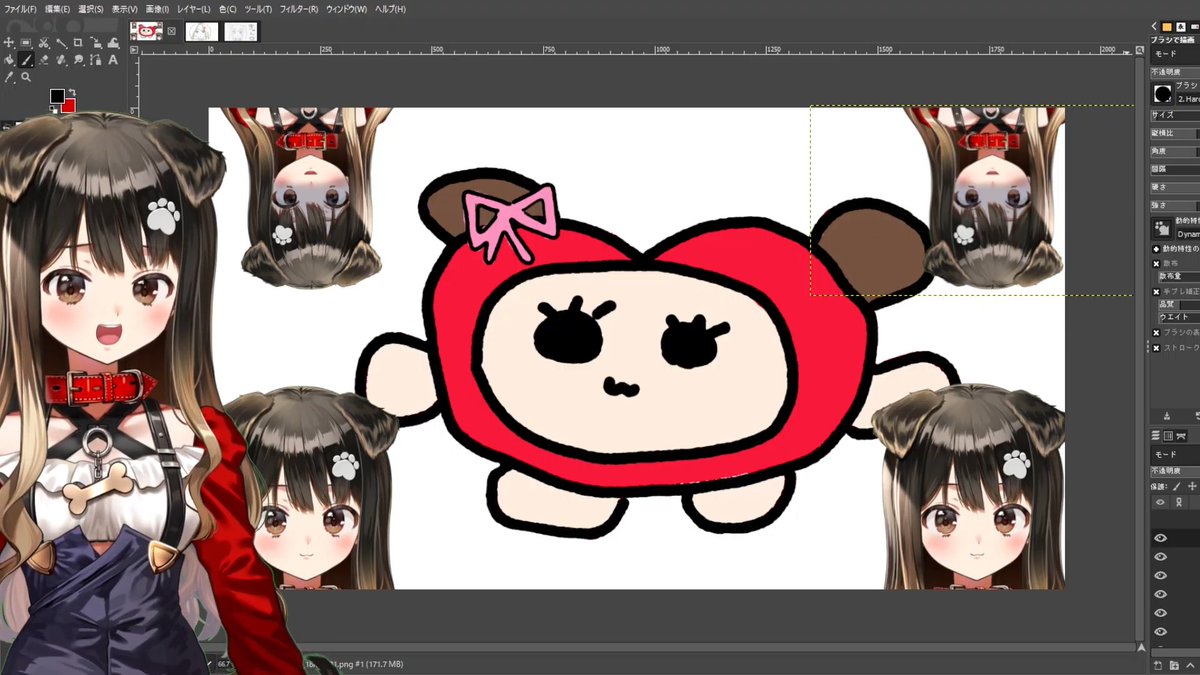Adjust the 不透明度 slider in layers panel
This screenshot has height=675, width=1200.
(1176, 470)
